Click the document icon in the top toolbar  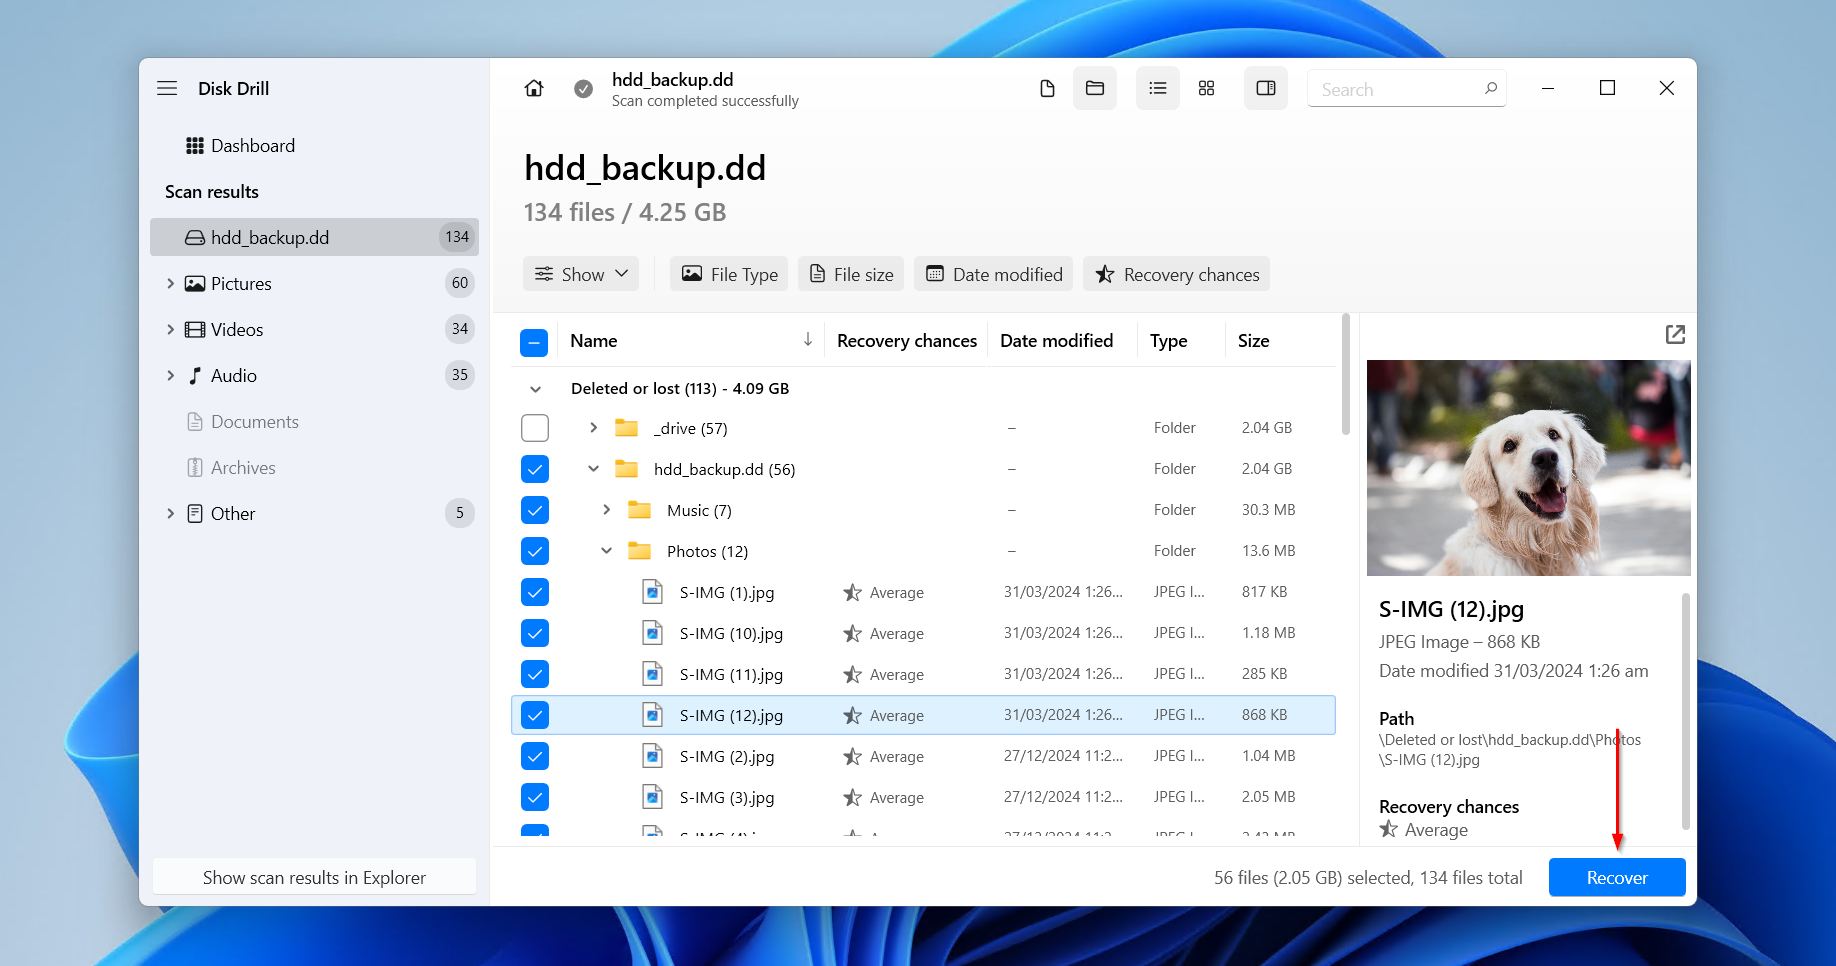pos(1047,88)
